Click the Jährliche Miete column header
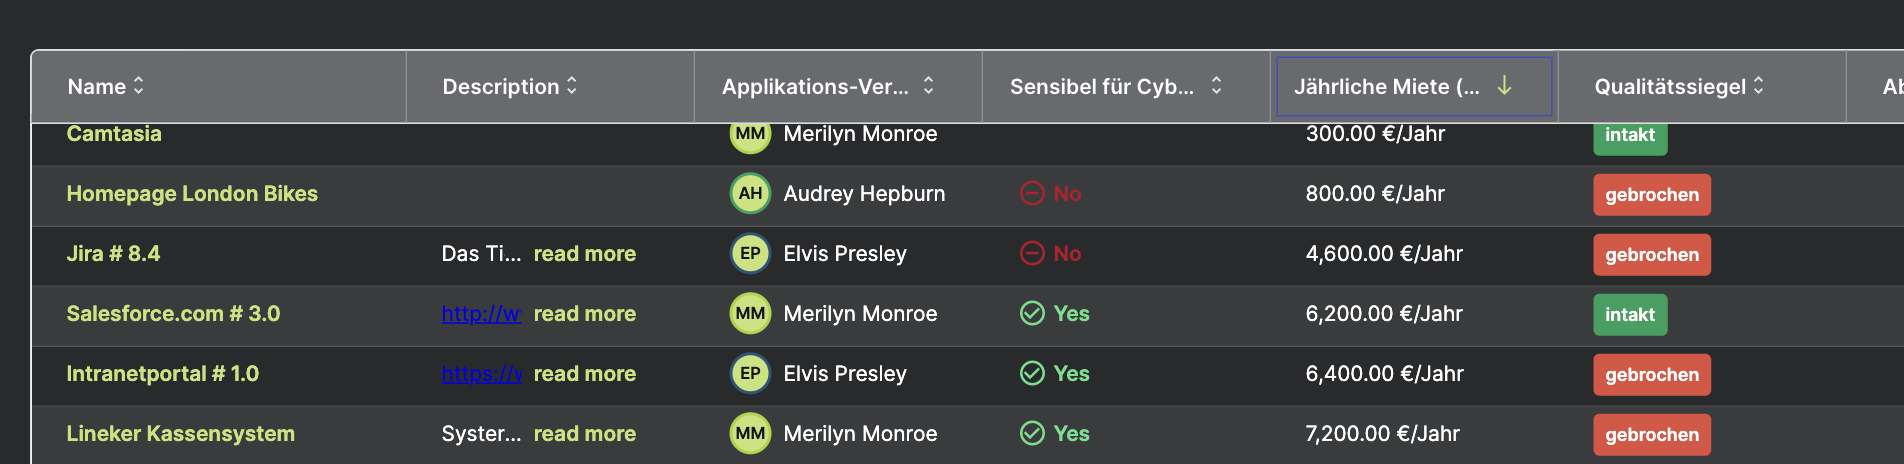The width and height of the screenshot is (1904, 464). [1386, 87]
